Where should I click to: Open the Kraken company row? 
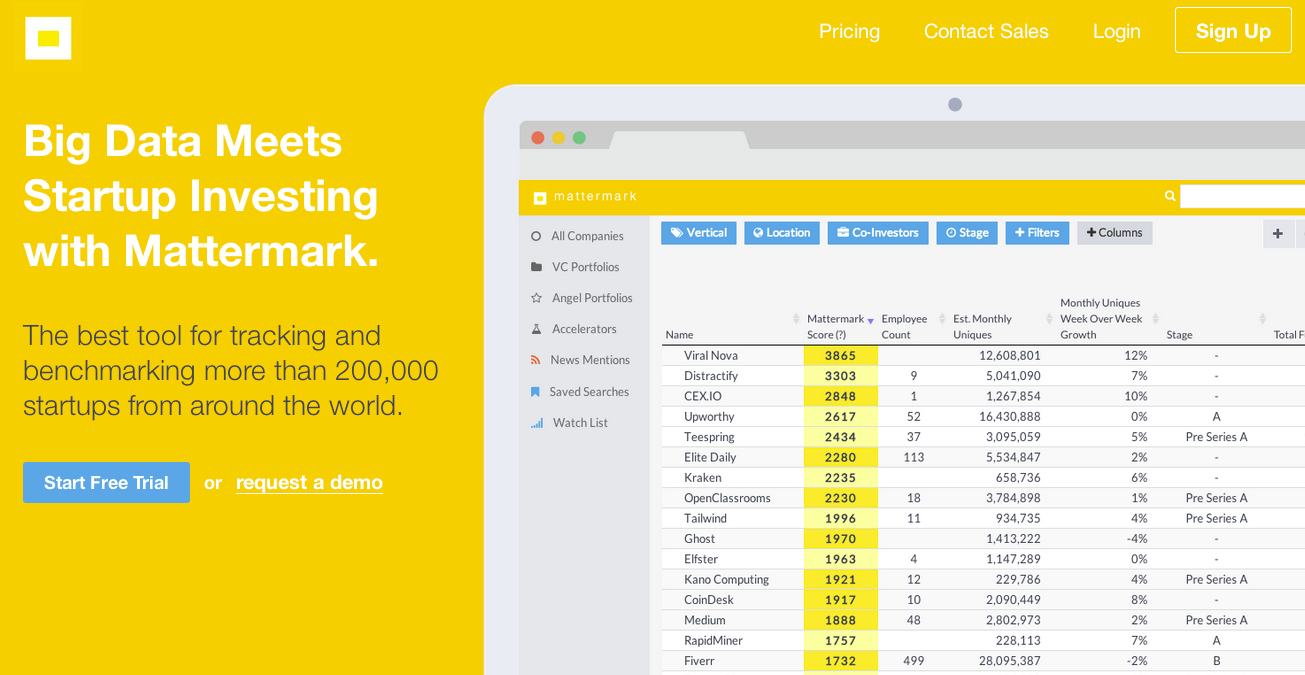click(x=983, y=478)
